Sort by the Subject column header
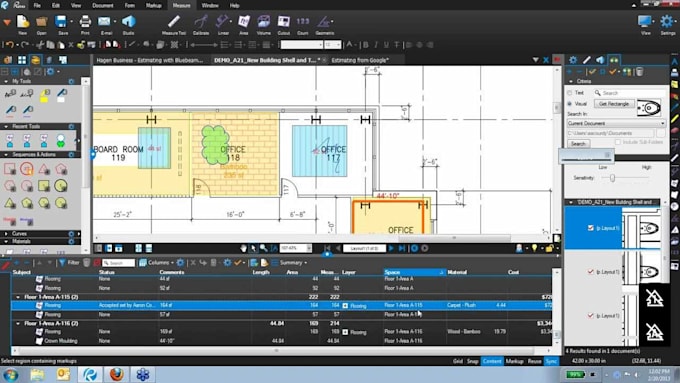 (22, 272)
